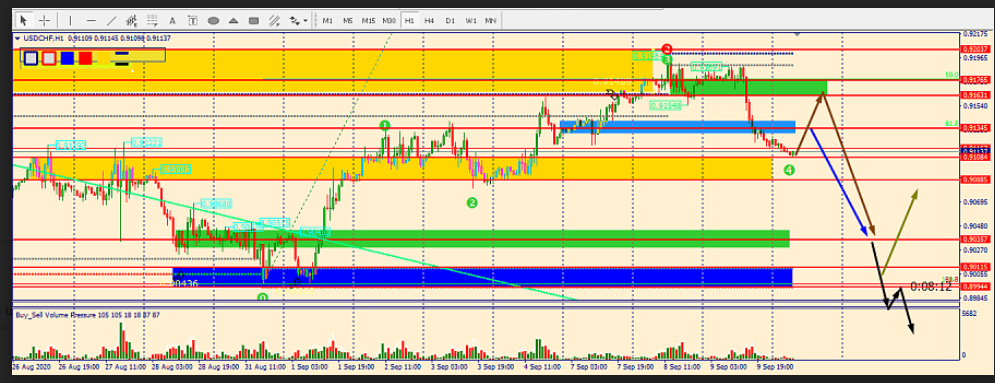The height and width of the screenshot is (383, 995).
Task: Click the 0.90695 price scale value
Action: point(974,202)
